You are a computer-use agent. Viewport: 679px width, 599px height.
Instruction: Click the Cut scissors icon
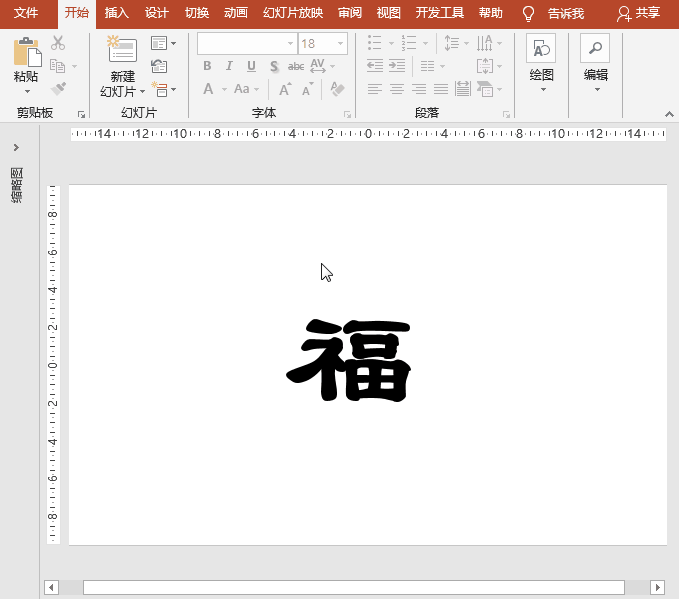(x=58, y=43)
